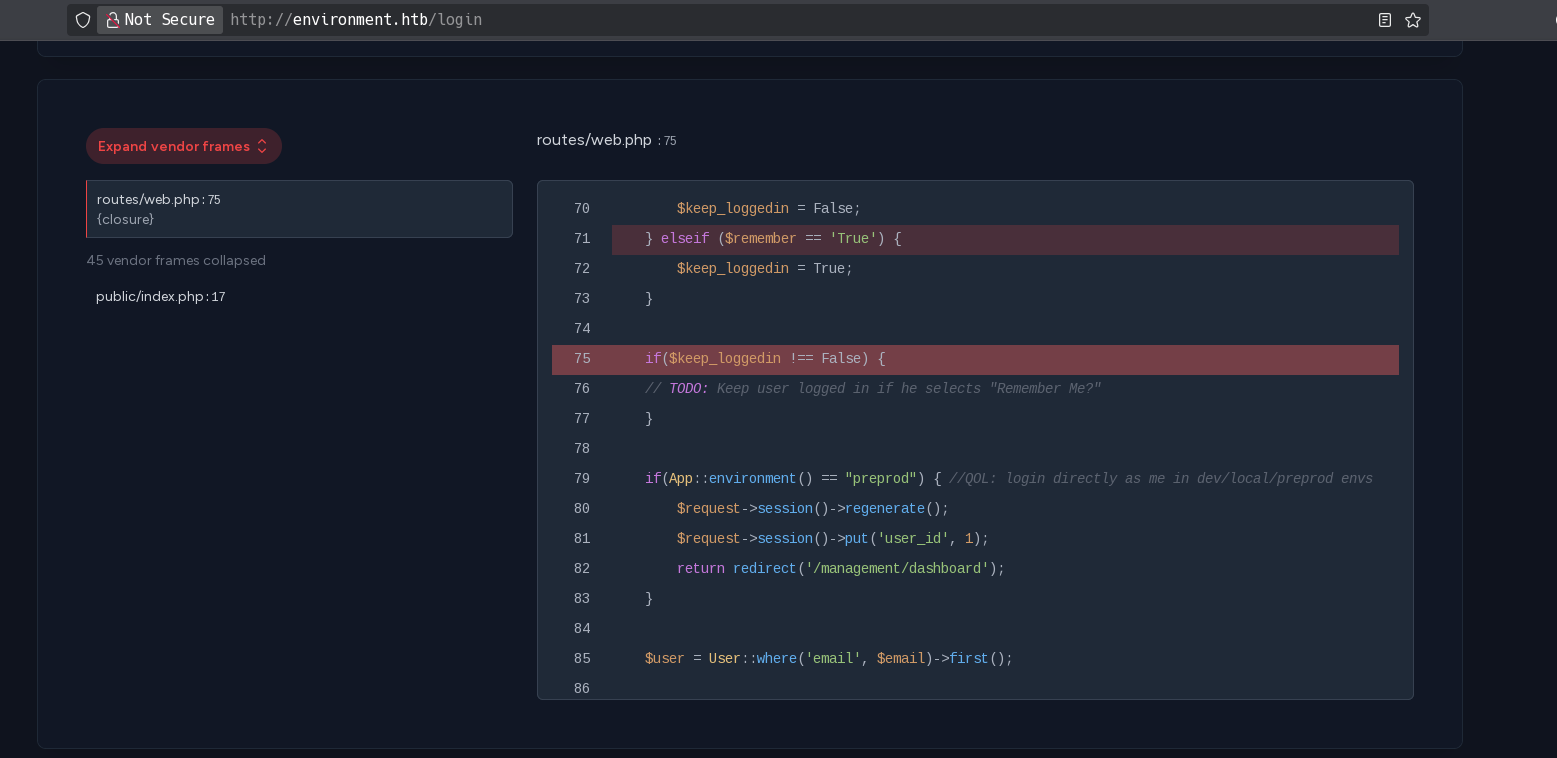Click the Not Secure padlock icon
The width and height of the screenshot is (1557, 758).
coord(112,20)
